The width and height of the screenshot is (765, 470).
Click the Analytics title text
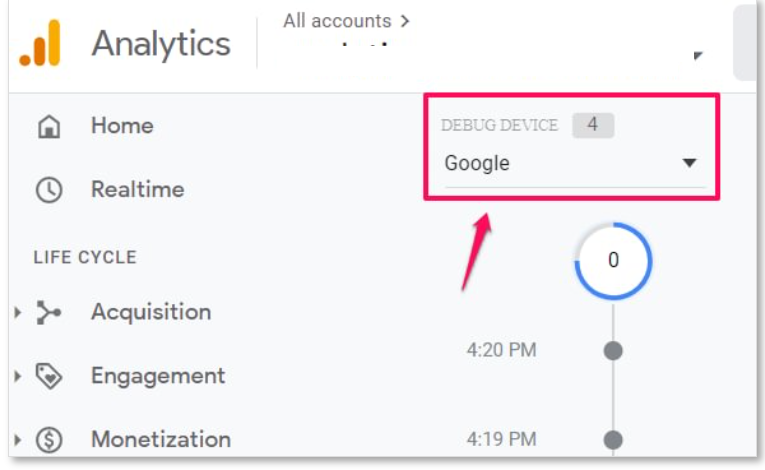(161, 44)
